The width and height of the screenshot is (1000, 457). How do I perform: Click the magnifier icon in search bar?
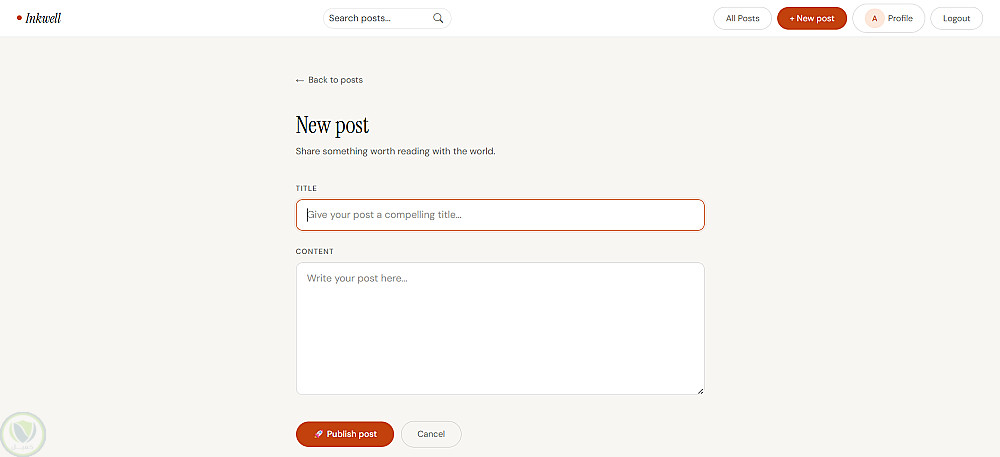pos(438,18)
